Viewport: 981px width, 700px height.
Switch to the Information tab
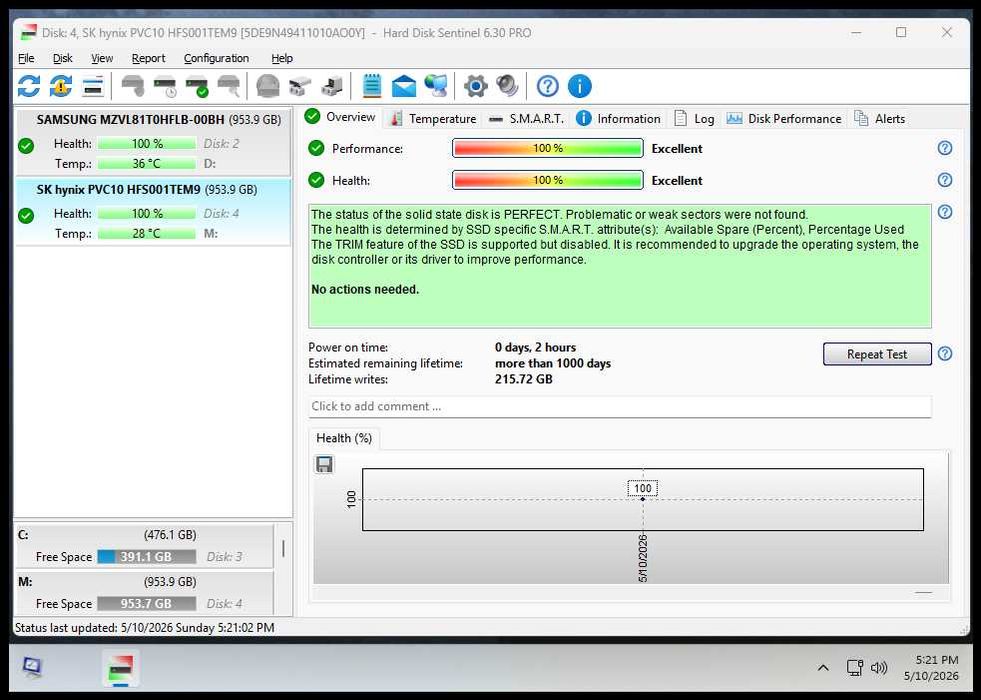coord(618,119)
